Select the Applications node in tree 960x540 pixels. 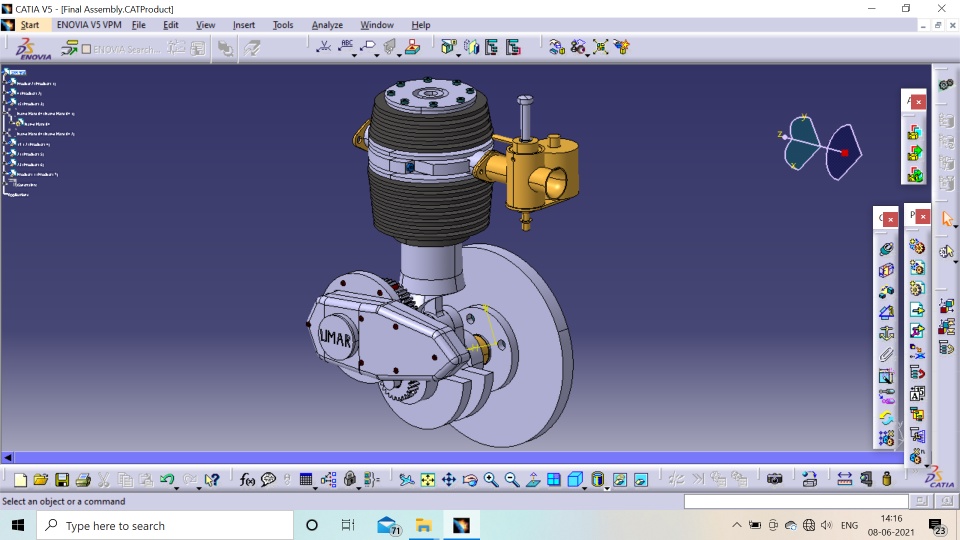point(18,195)
